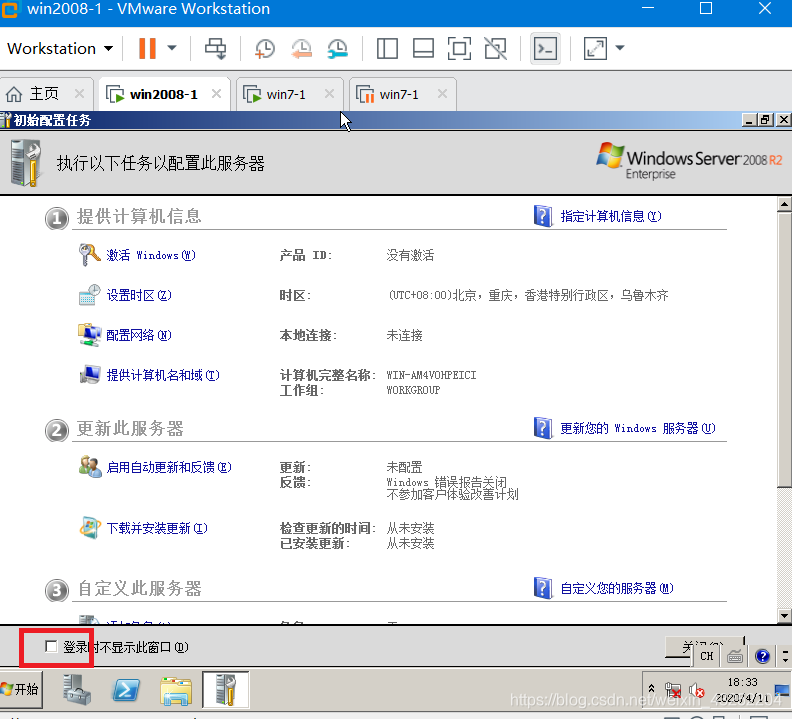Toggle the thumbnail bar view

pyautogui.click(x=423, y=49)
